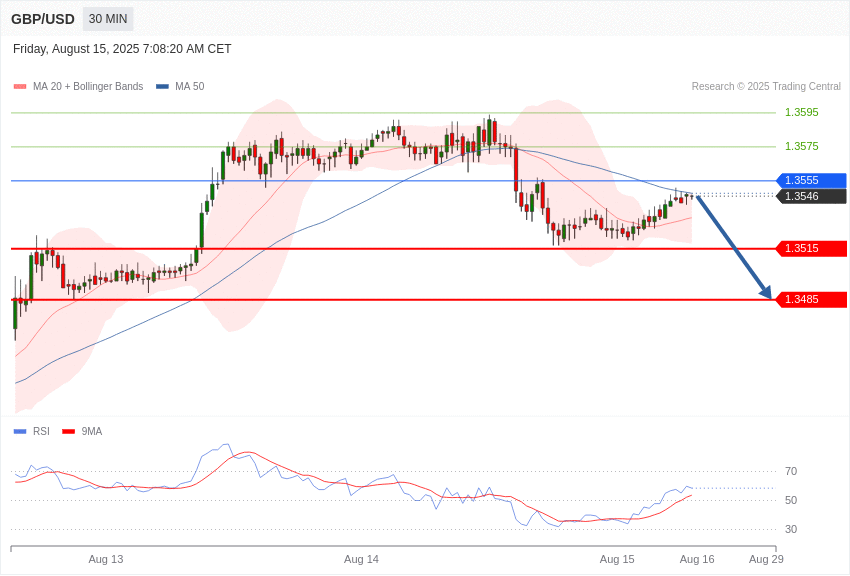
Task: Click the red 1.3515 support price tag
Action: click(x=811, y=249)
